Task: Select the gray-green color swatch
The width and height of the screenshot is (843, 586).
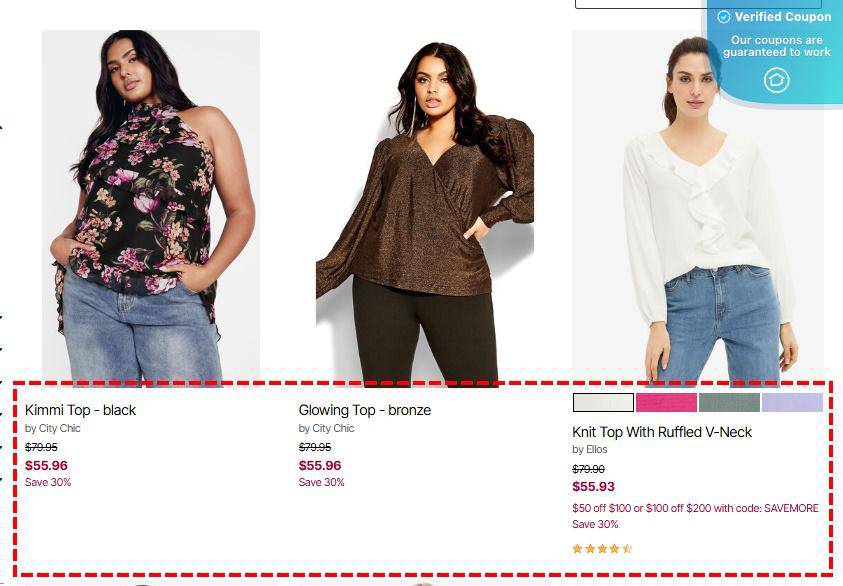Action: (x=729, y=402)
